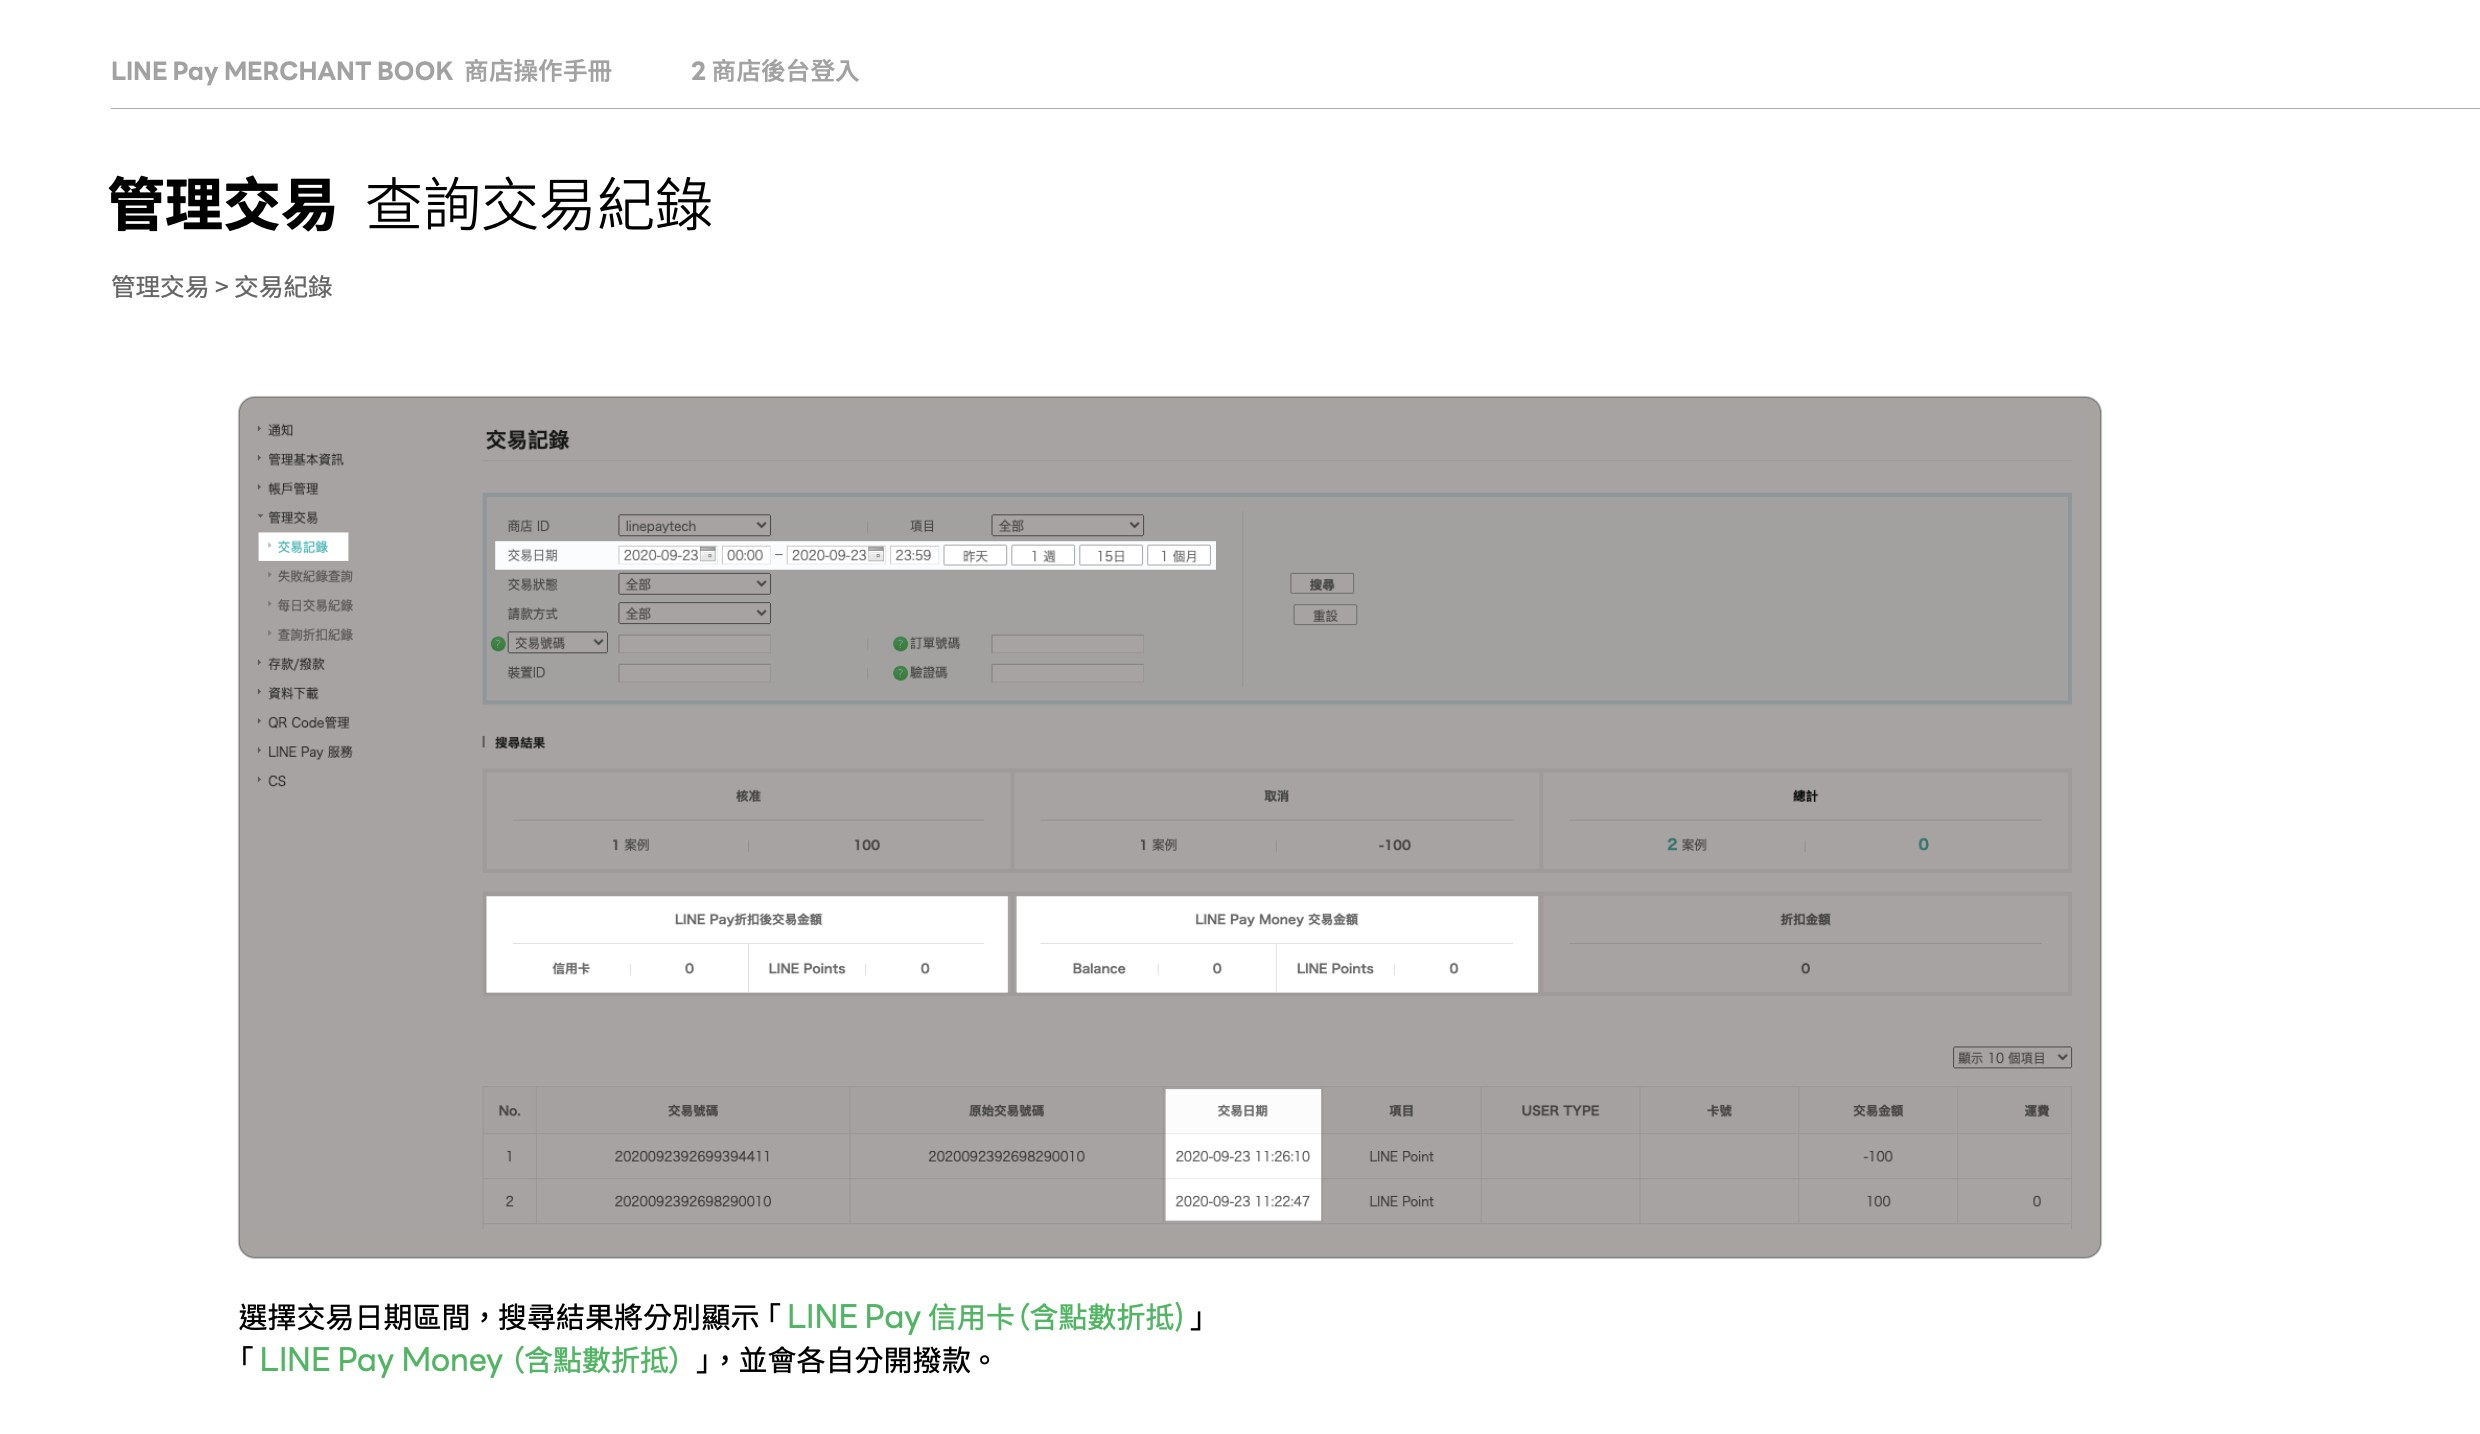Open the end date calendar picker icon
2480x1434 pixels.
[x=876, y=554]
